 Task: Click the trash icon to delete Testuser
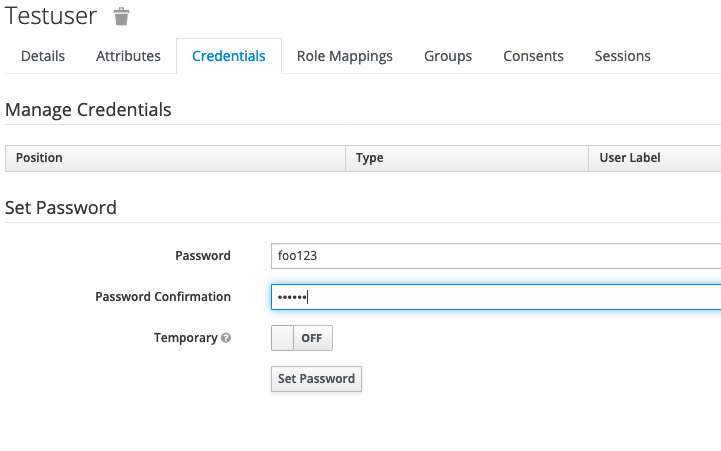click(x=121, y=16)
